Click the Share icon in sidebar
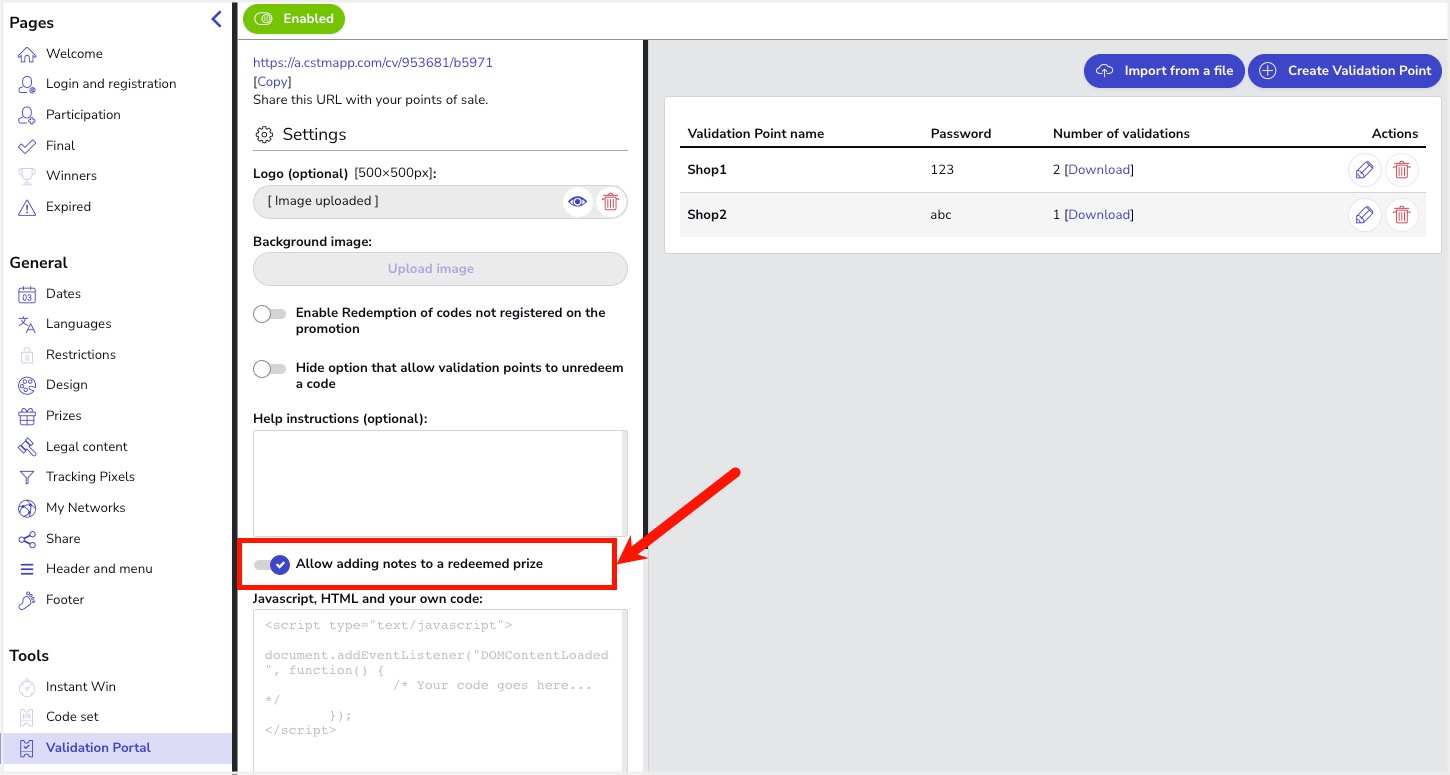Screen dimensions: 1450x775 coord(27,539)
